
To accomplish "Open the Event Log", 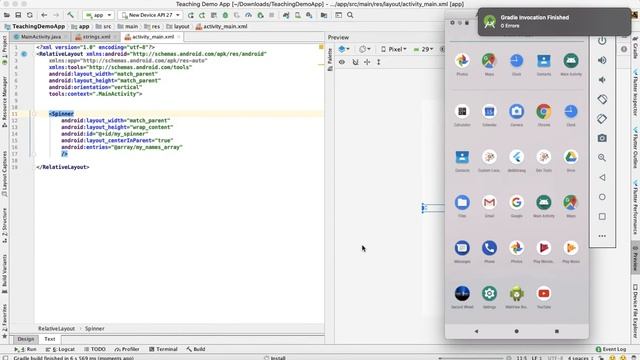I will pos(611,349).
